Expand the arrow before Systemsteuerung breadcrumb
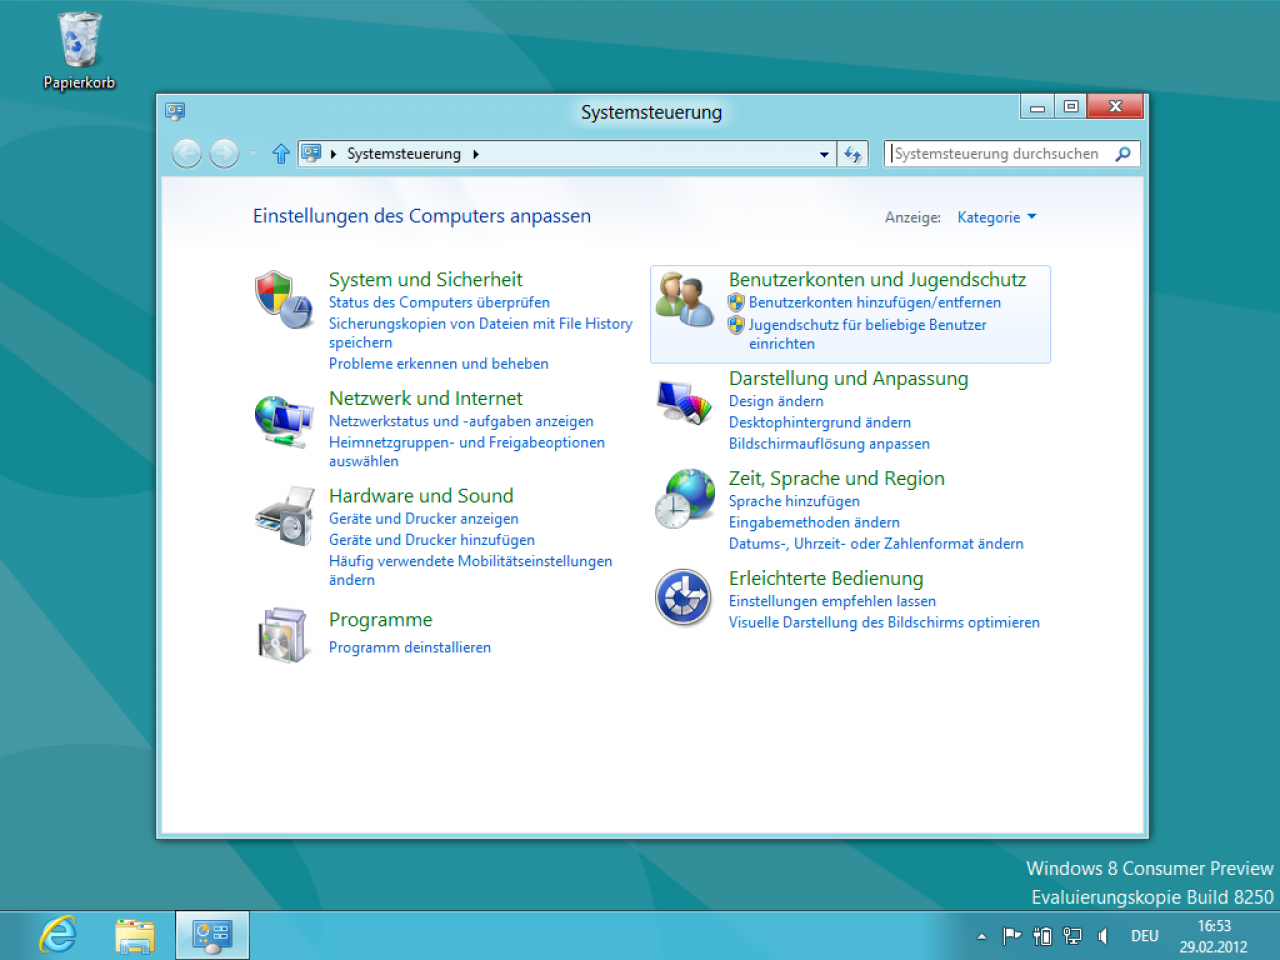1280x960 pixels. (x=333, y=154)
